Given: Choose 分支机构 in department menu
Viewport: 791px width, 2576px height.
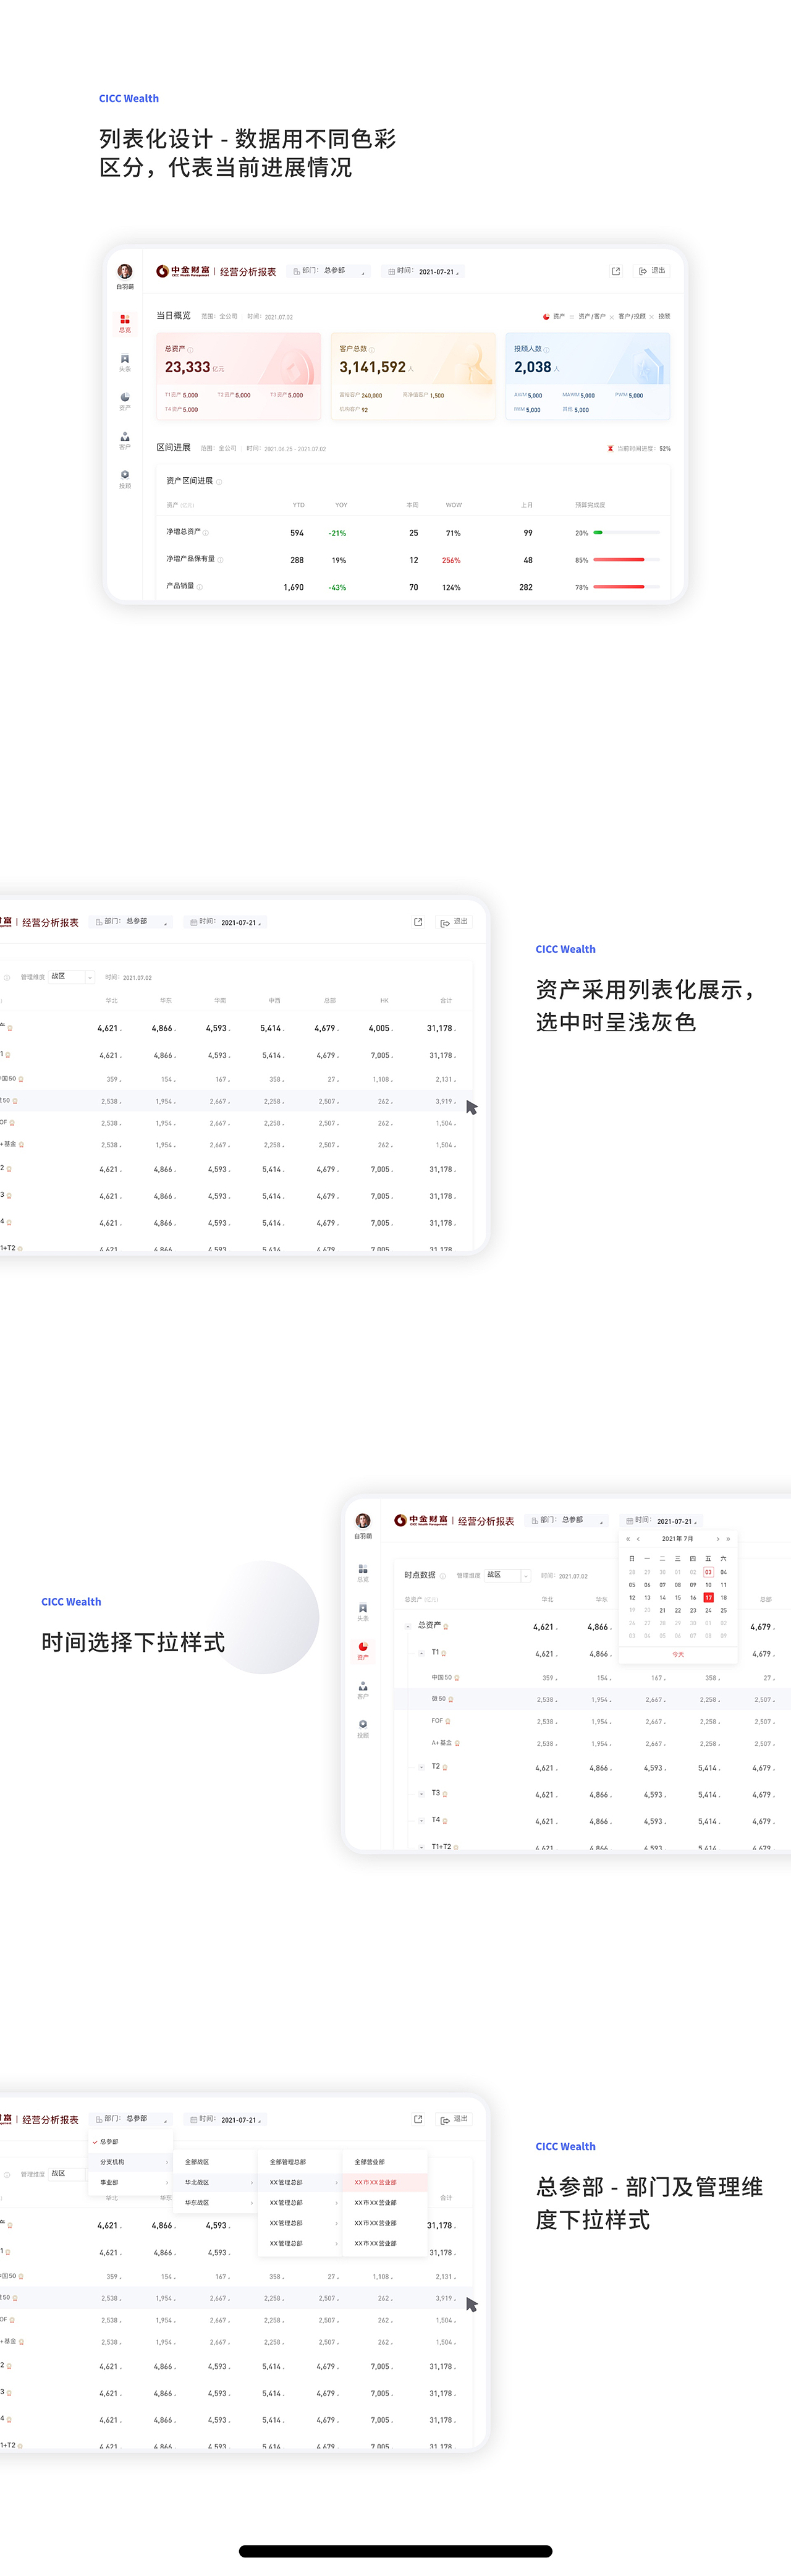Looking at the screenshot, I should pos(130,2162).
